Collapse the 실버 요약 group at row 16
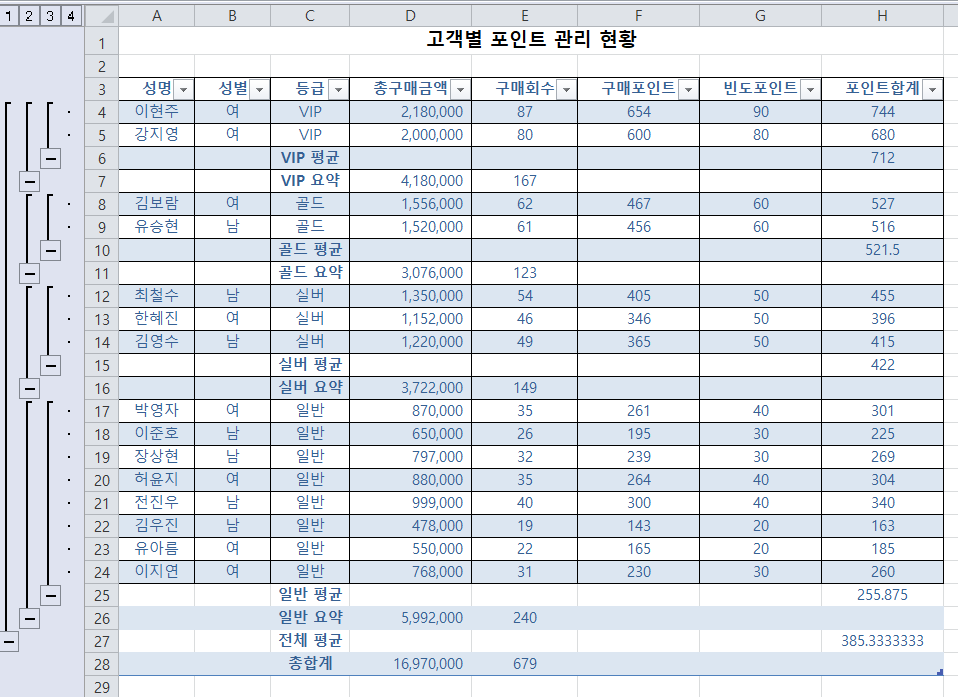The image size is (958, 697). 29,388
